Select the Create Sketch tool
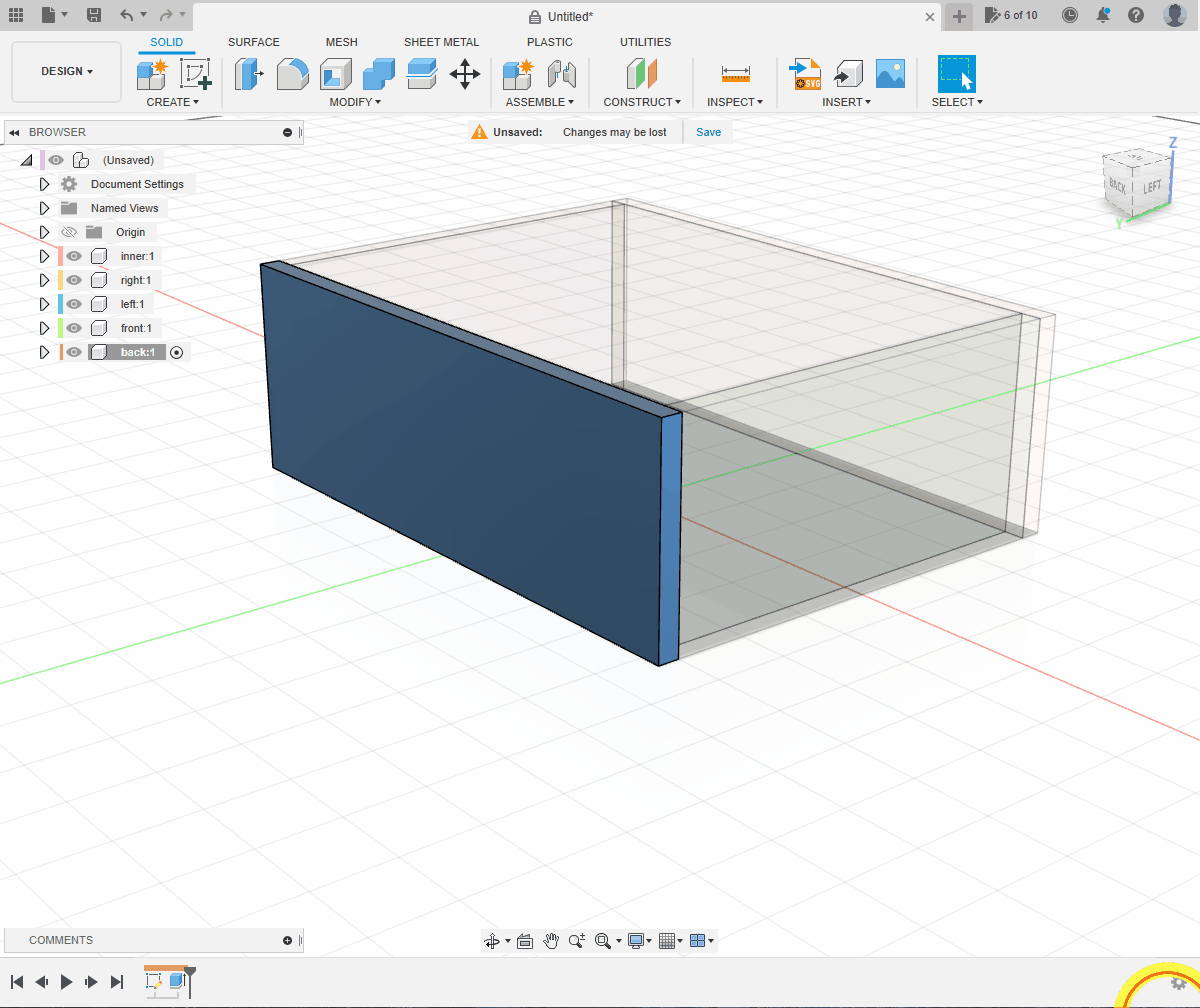 (x=196, y=74)
